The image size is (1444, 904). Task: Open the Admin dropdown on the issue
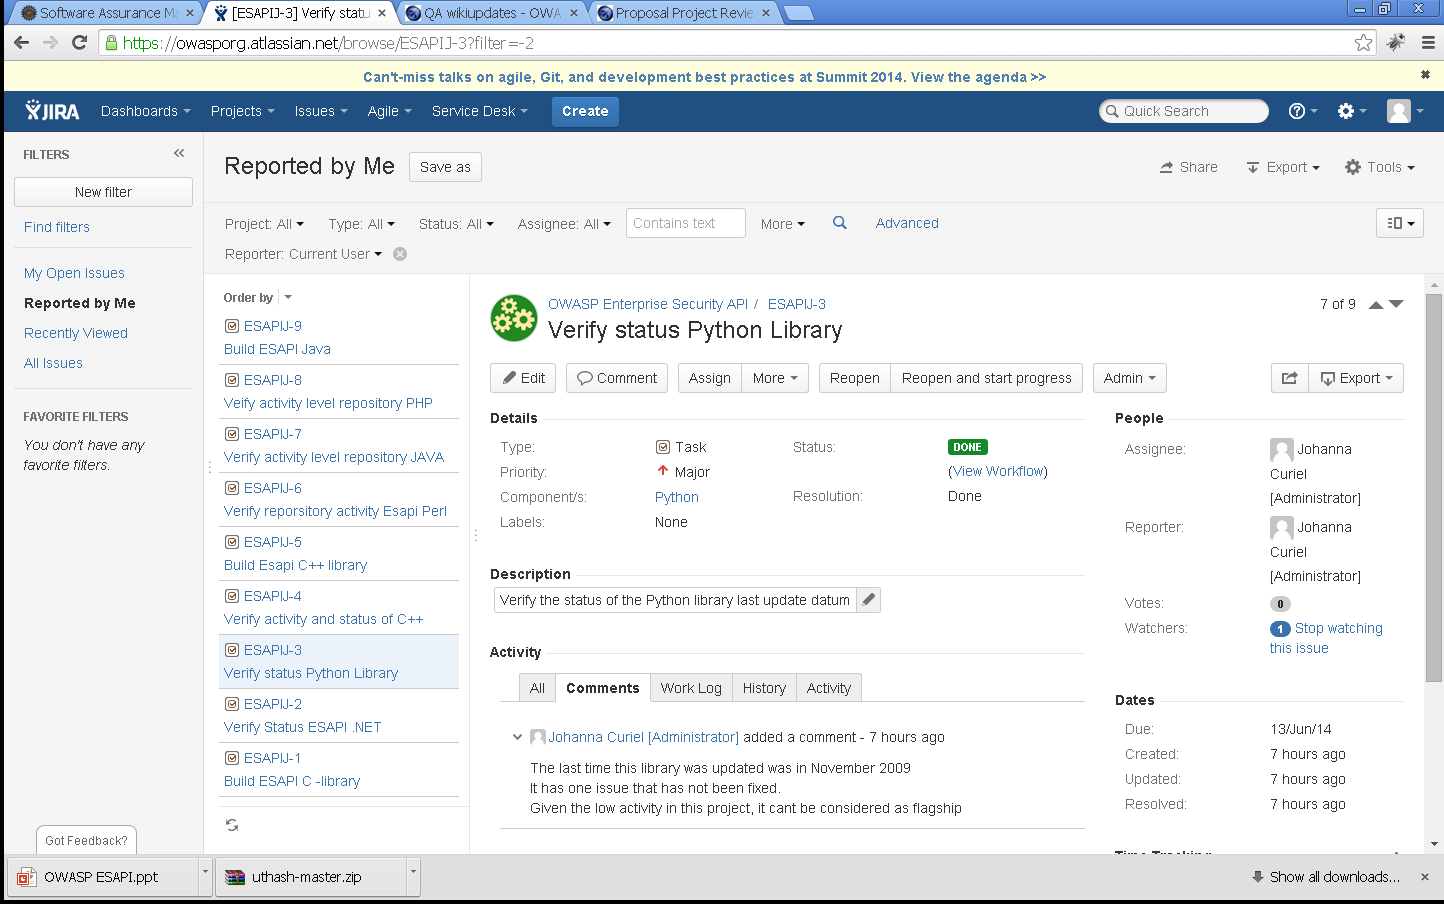point(1129,378)
